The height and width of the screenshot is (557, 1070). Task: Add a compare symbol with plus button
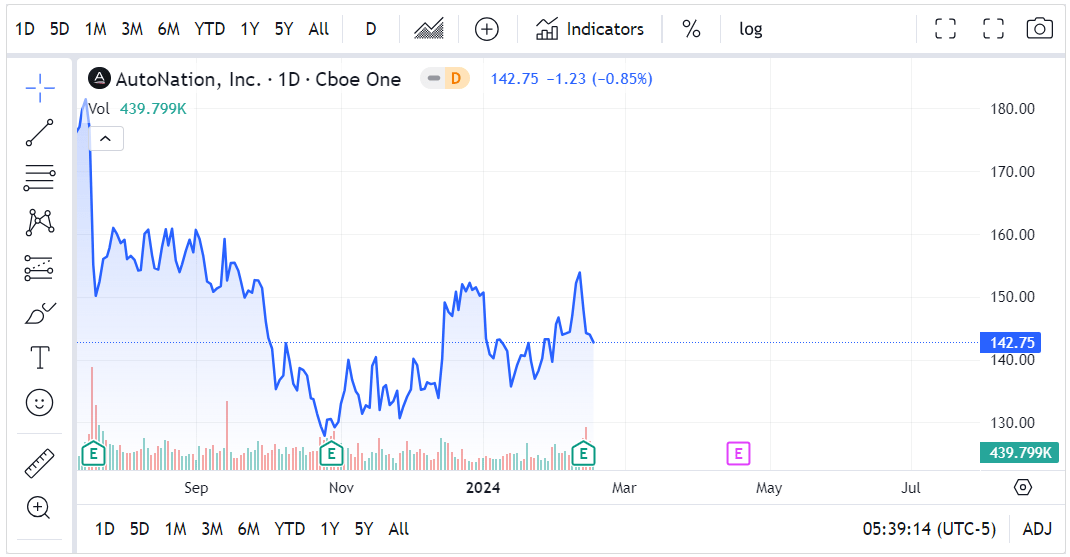pyautogui.click(x=487, y=29)
